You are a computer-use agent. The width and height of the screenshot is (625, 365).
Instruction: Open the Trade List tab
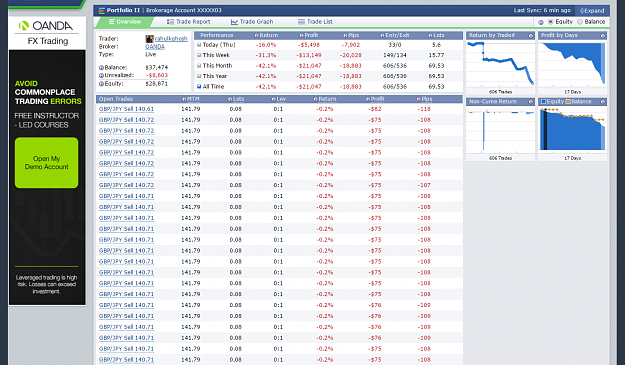[x=315, y=22]
